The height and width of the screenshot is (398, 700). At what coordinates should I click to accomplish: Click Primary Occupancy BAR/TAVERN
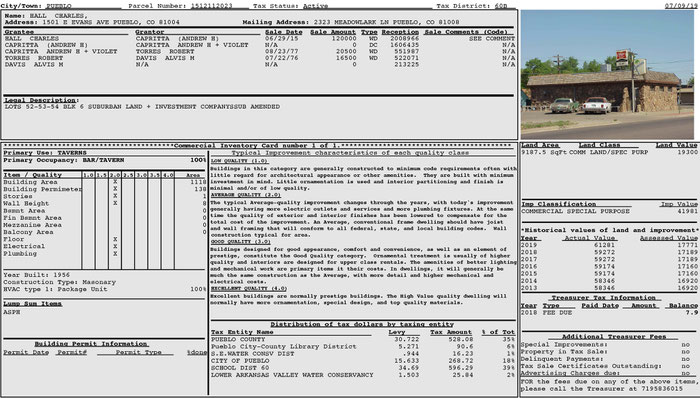point(64,160)
